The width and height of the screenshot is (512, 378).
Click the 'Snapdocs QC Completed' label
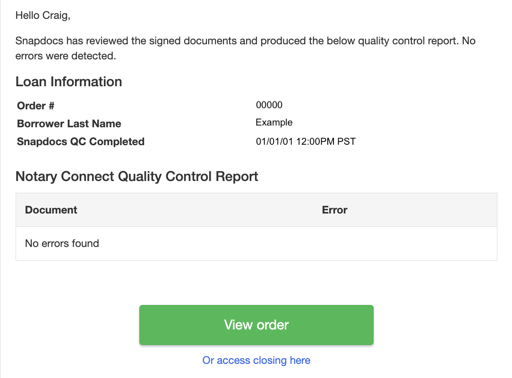[81, 142]
